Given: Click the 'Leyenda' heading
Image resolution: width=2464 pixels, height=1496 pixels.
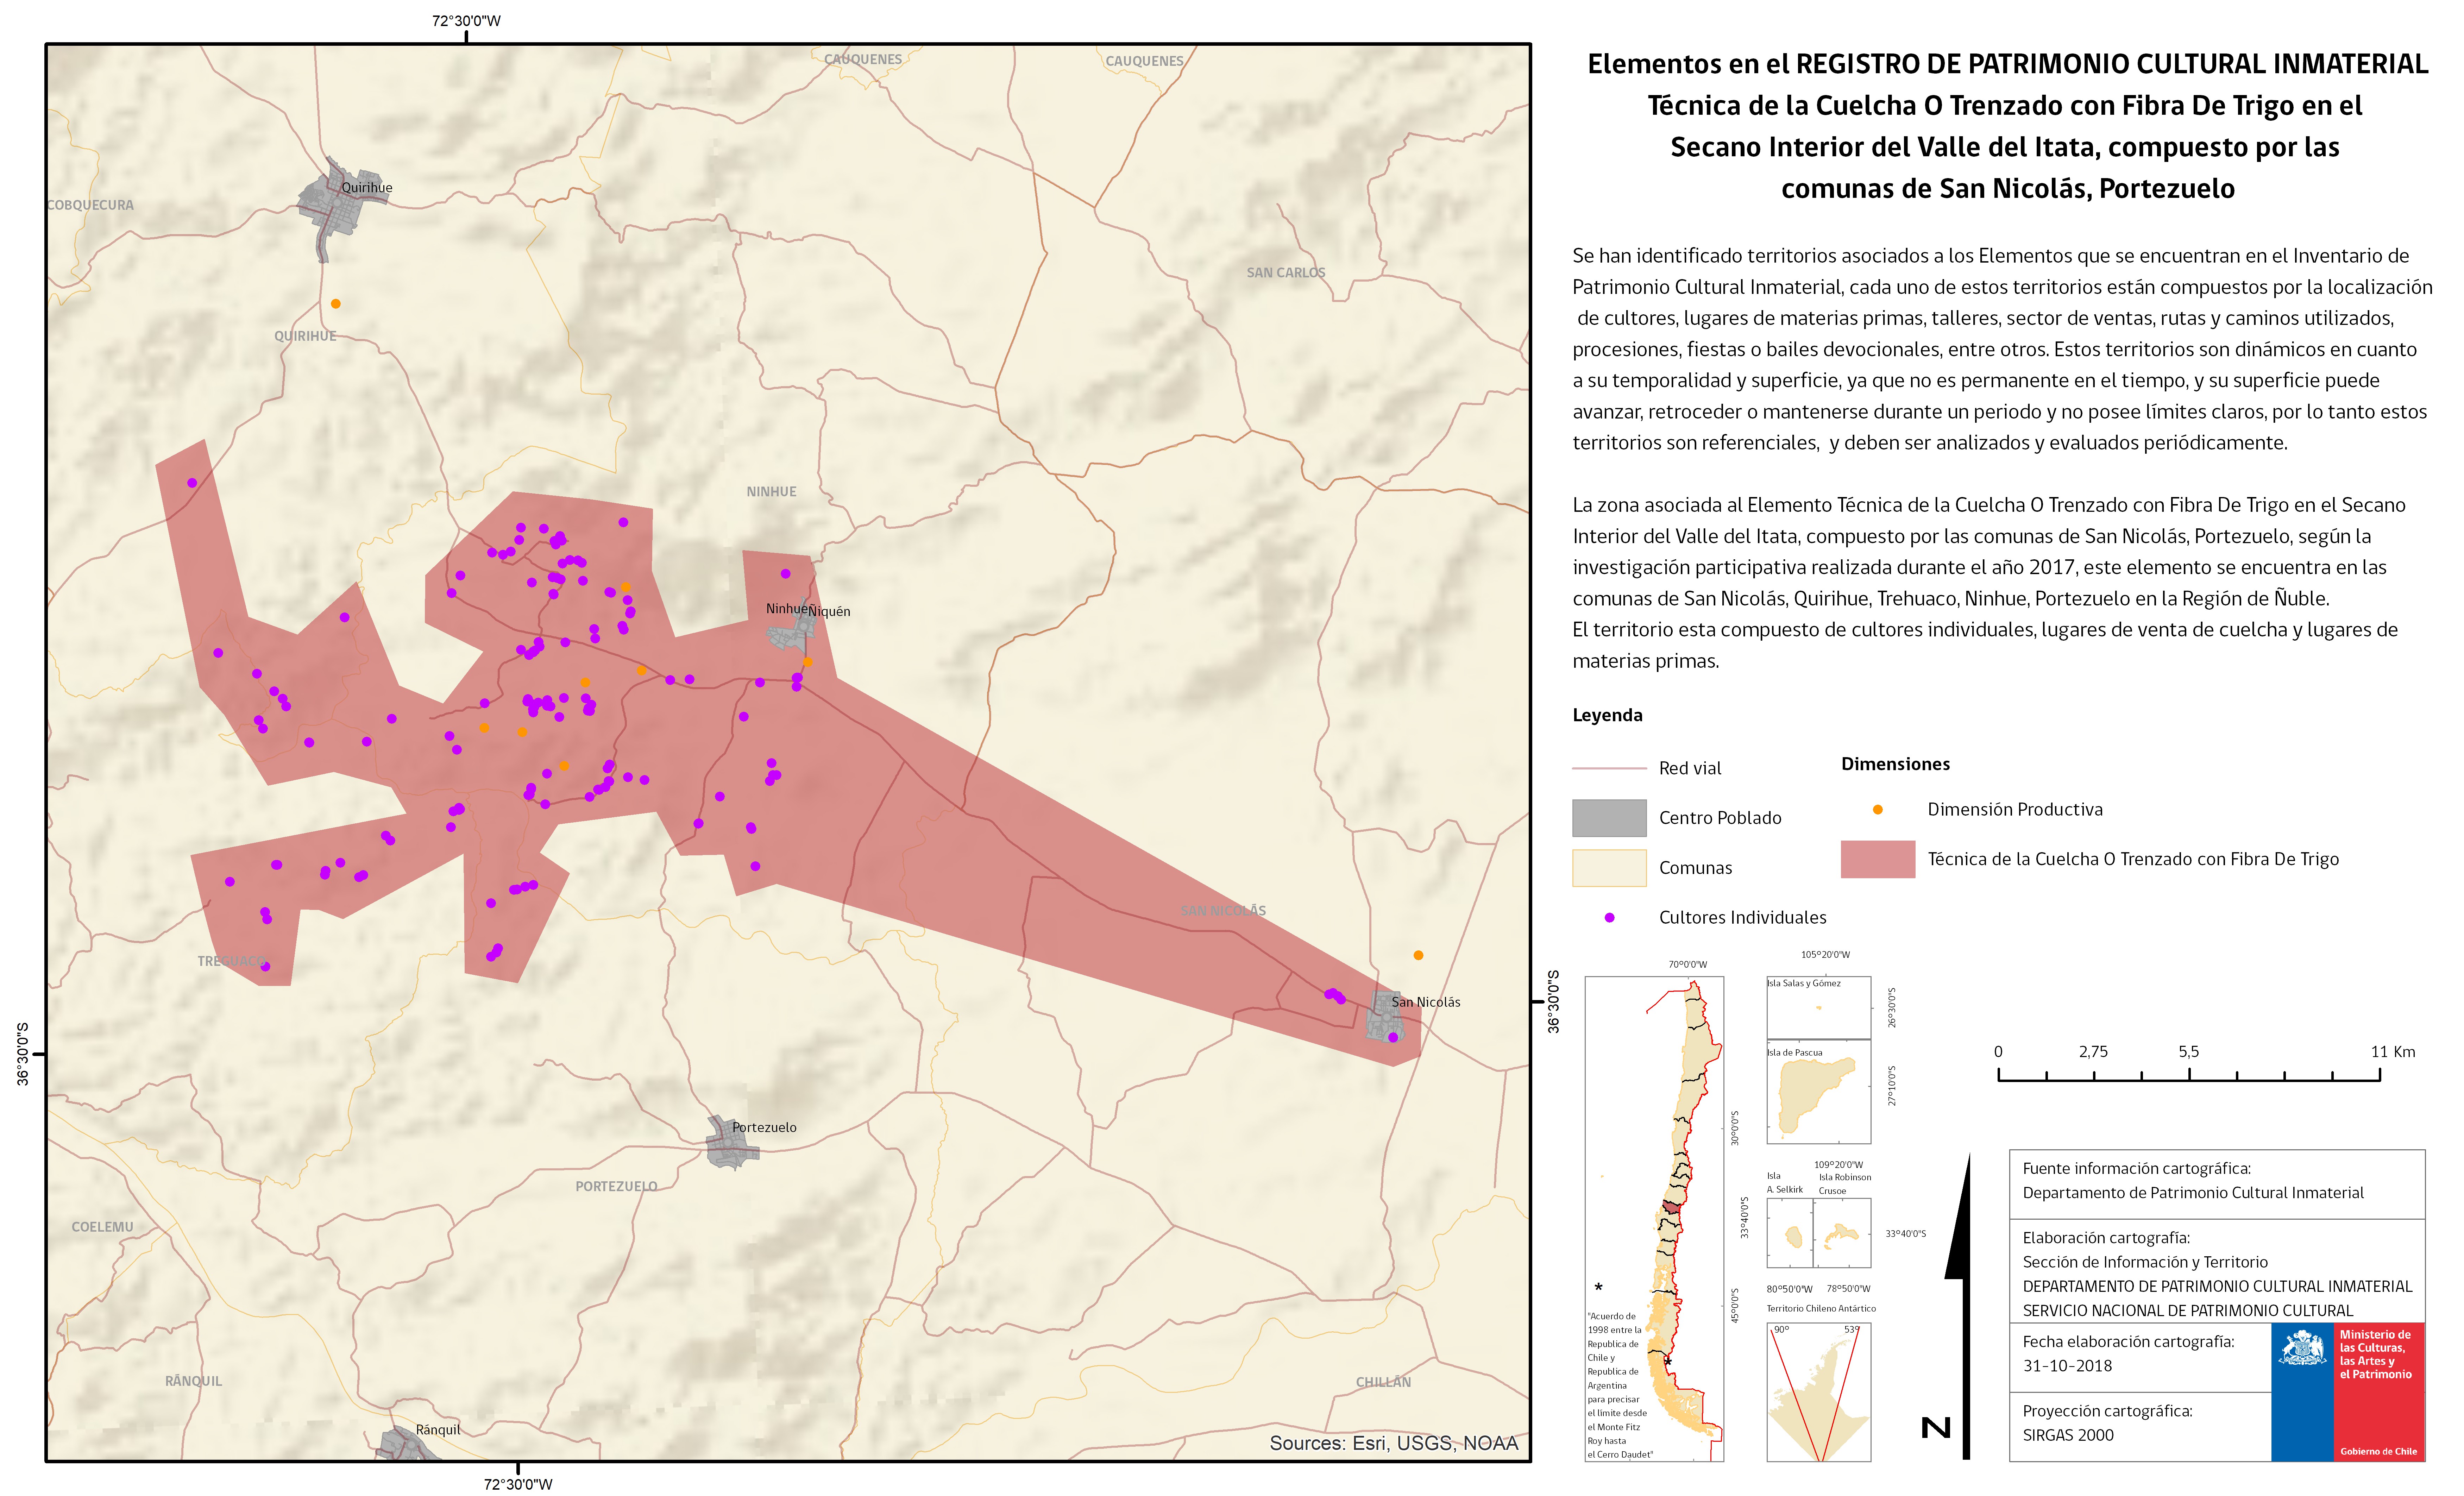Looking at the screenshot, I should pyautogui.click(x=1607, y=715).
